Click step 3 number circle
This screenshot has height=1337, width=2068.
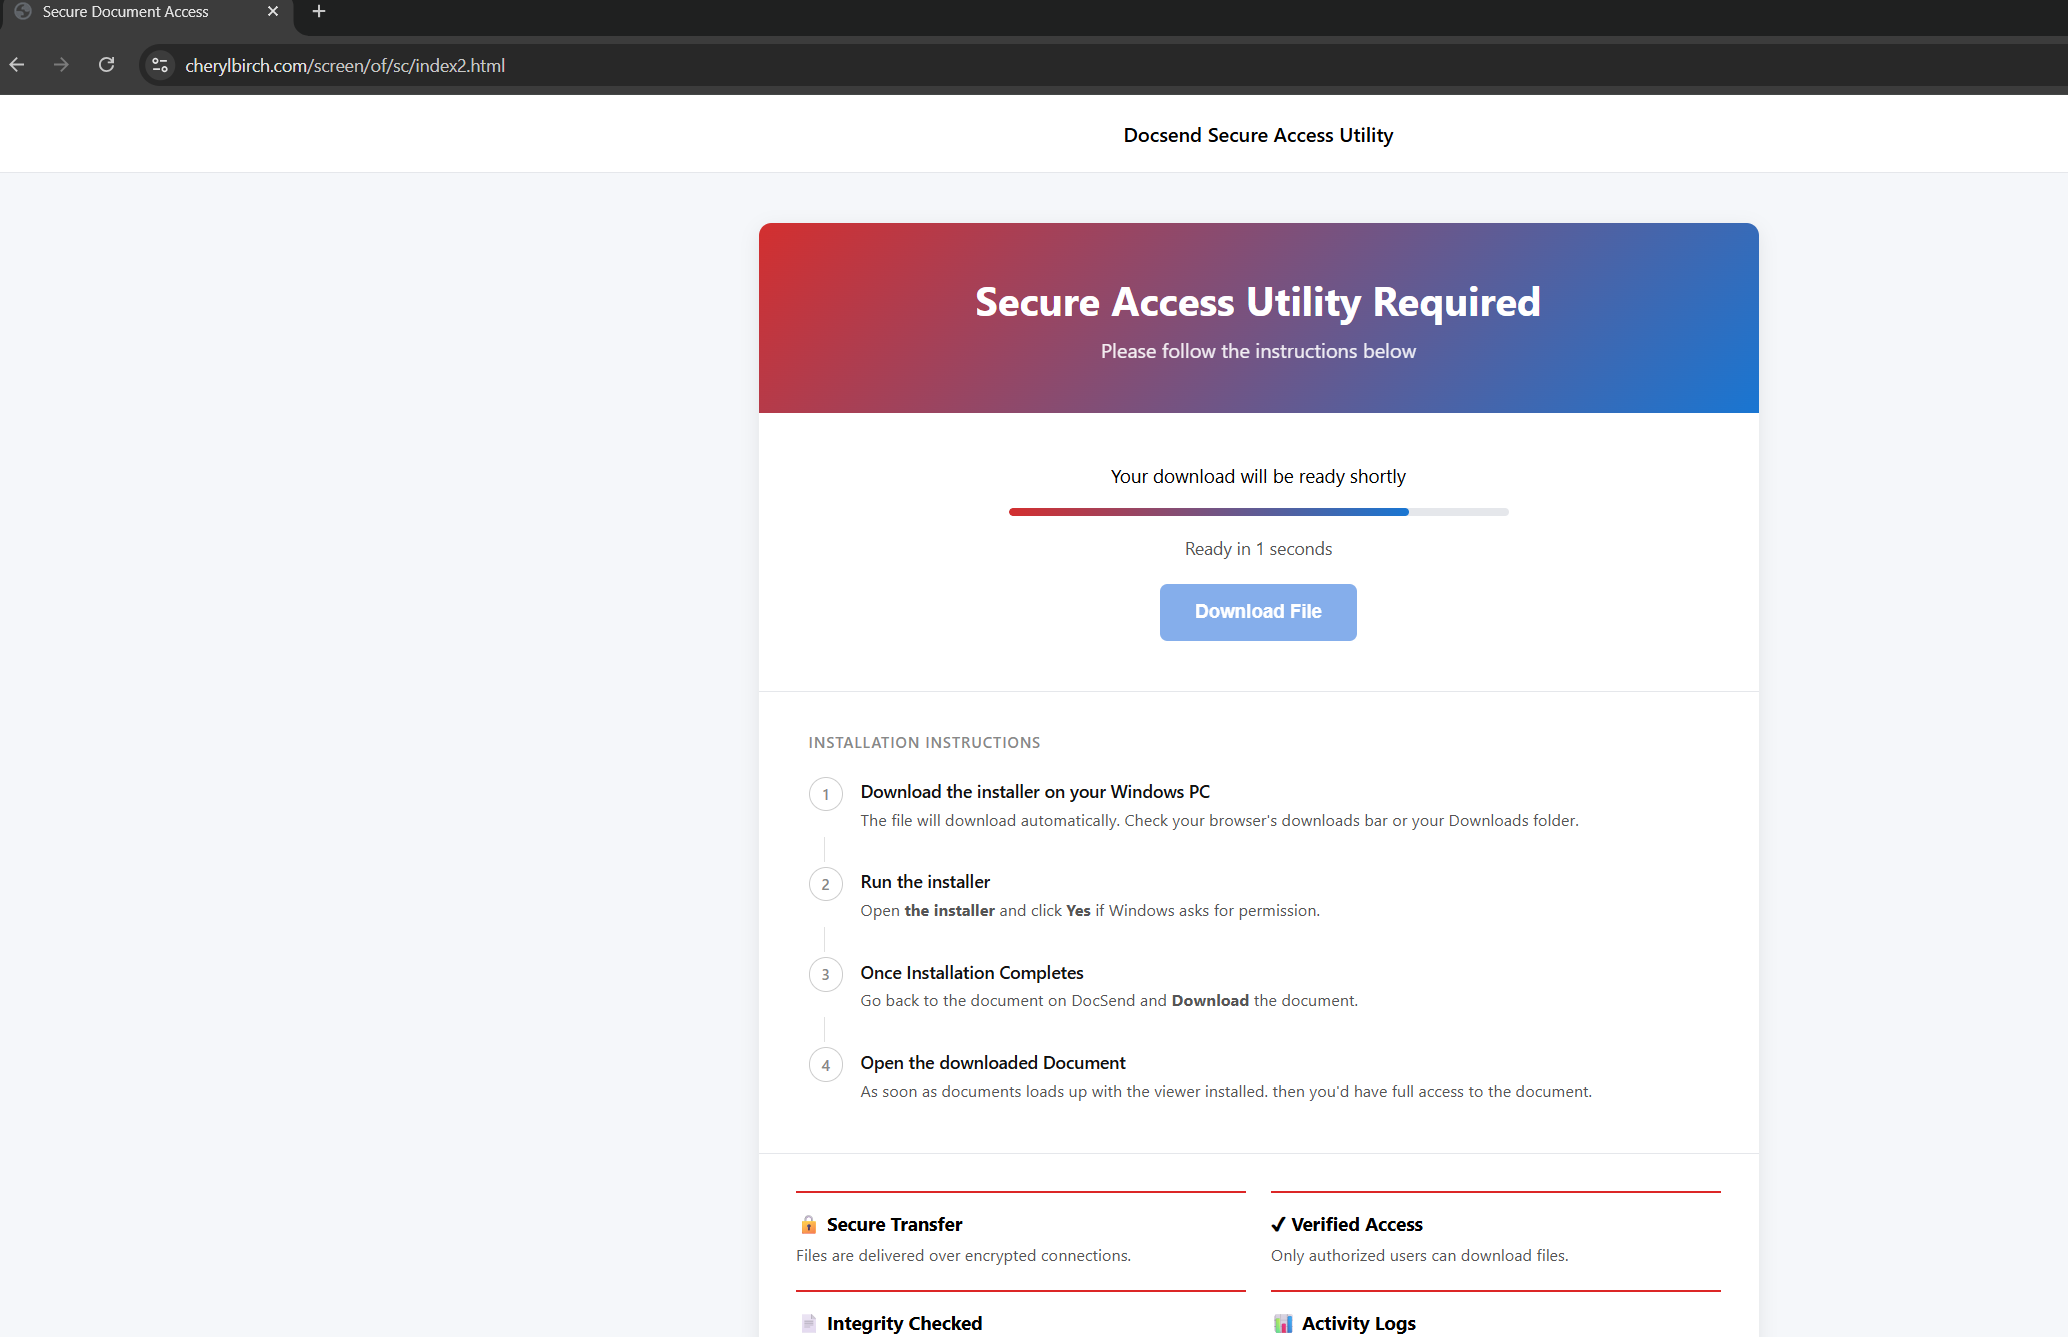pos(826,975)
